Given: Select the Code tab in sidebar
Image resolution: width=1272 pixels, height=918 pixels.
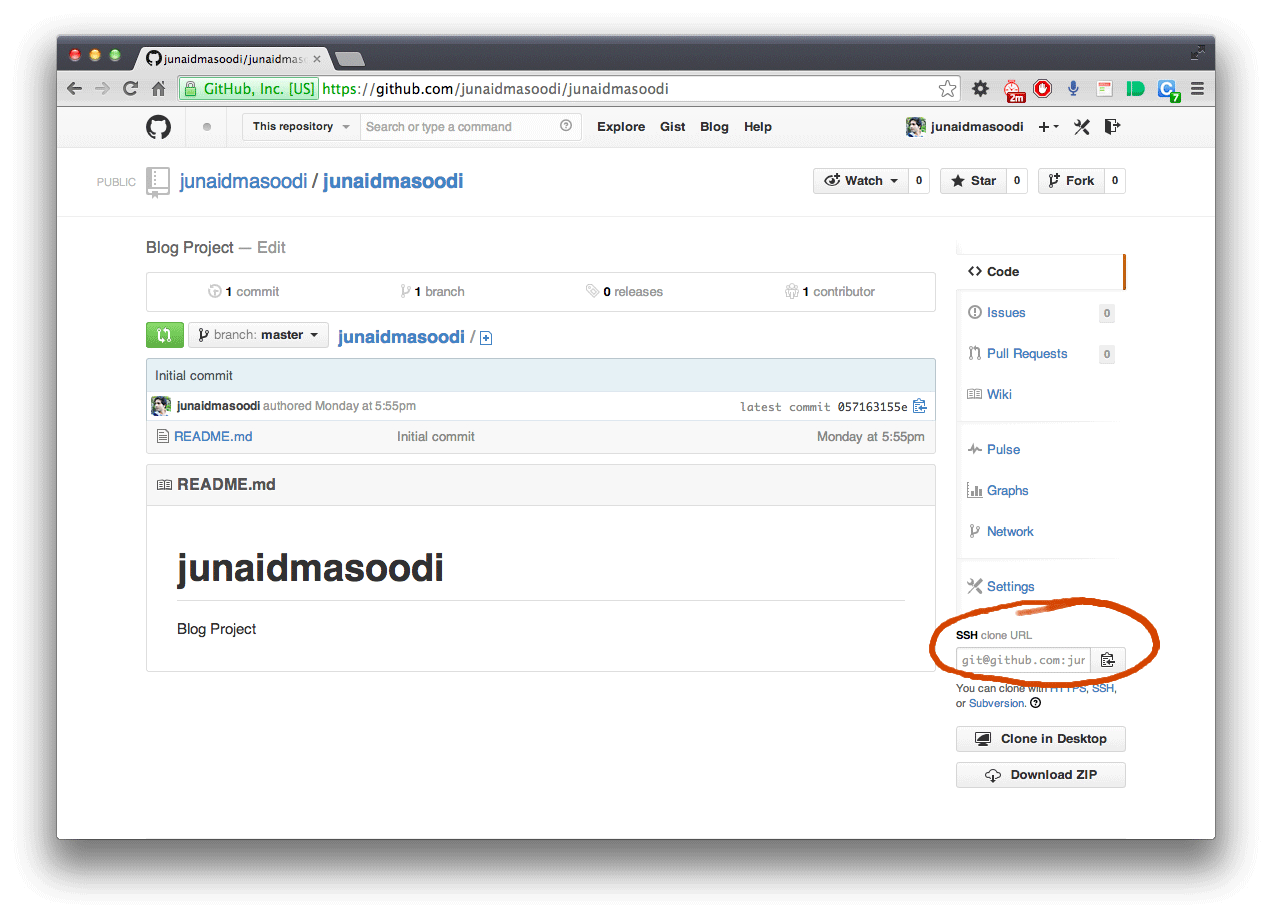Looking at the screenshot, I should [x=1040, y=272].
